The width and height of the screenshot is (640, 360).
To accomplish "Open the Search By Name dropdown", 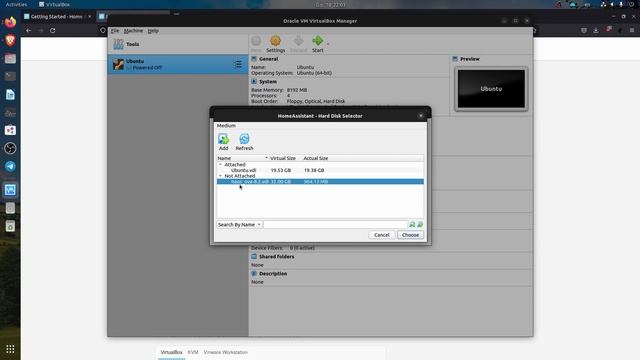I will (x=239, y=224).
